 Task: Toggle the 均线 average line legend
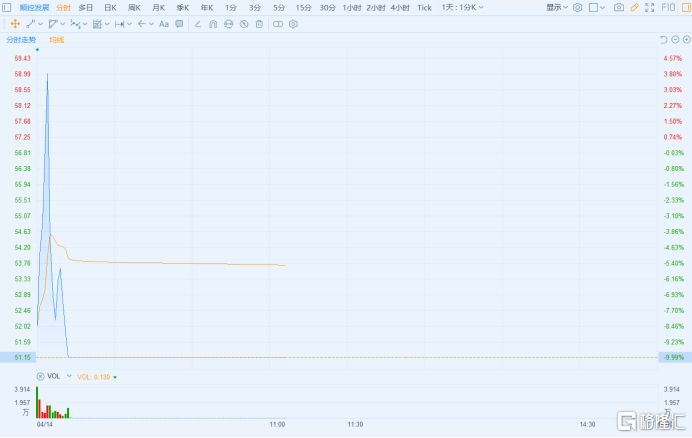tap(56, 40)
